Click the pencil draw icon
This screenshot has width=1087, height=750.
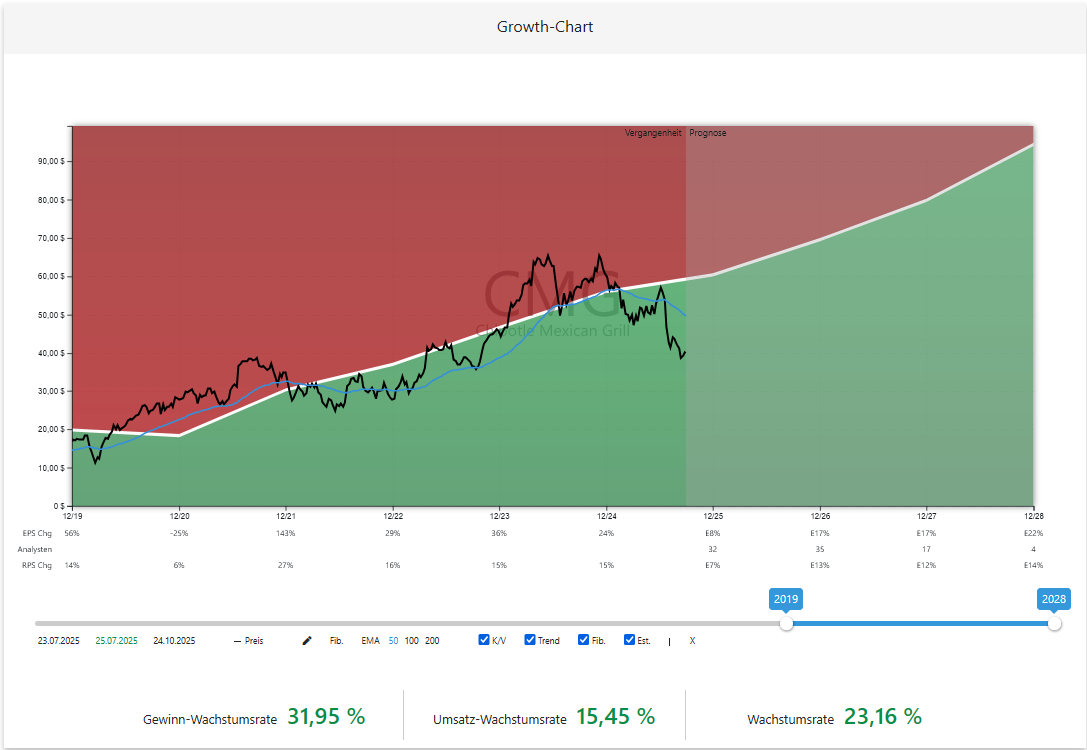tap(307, 640)
